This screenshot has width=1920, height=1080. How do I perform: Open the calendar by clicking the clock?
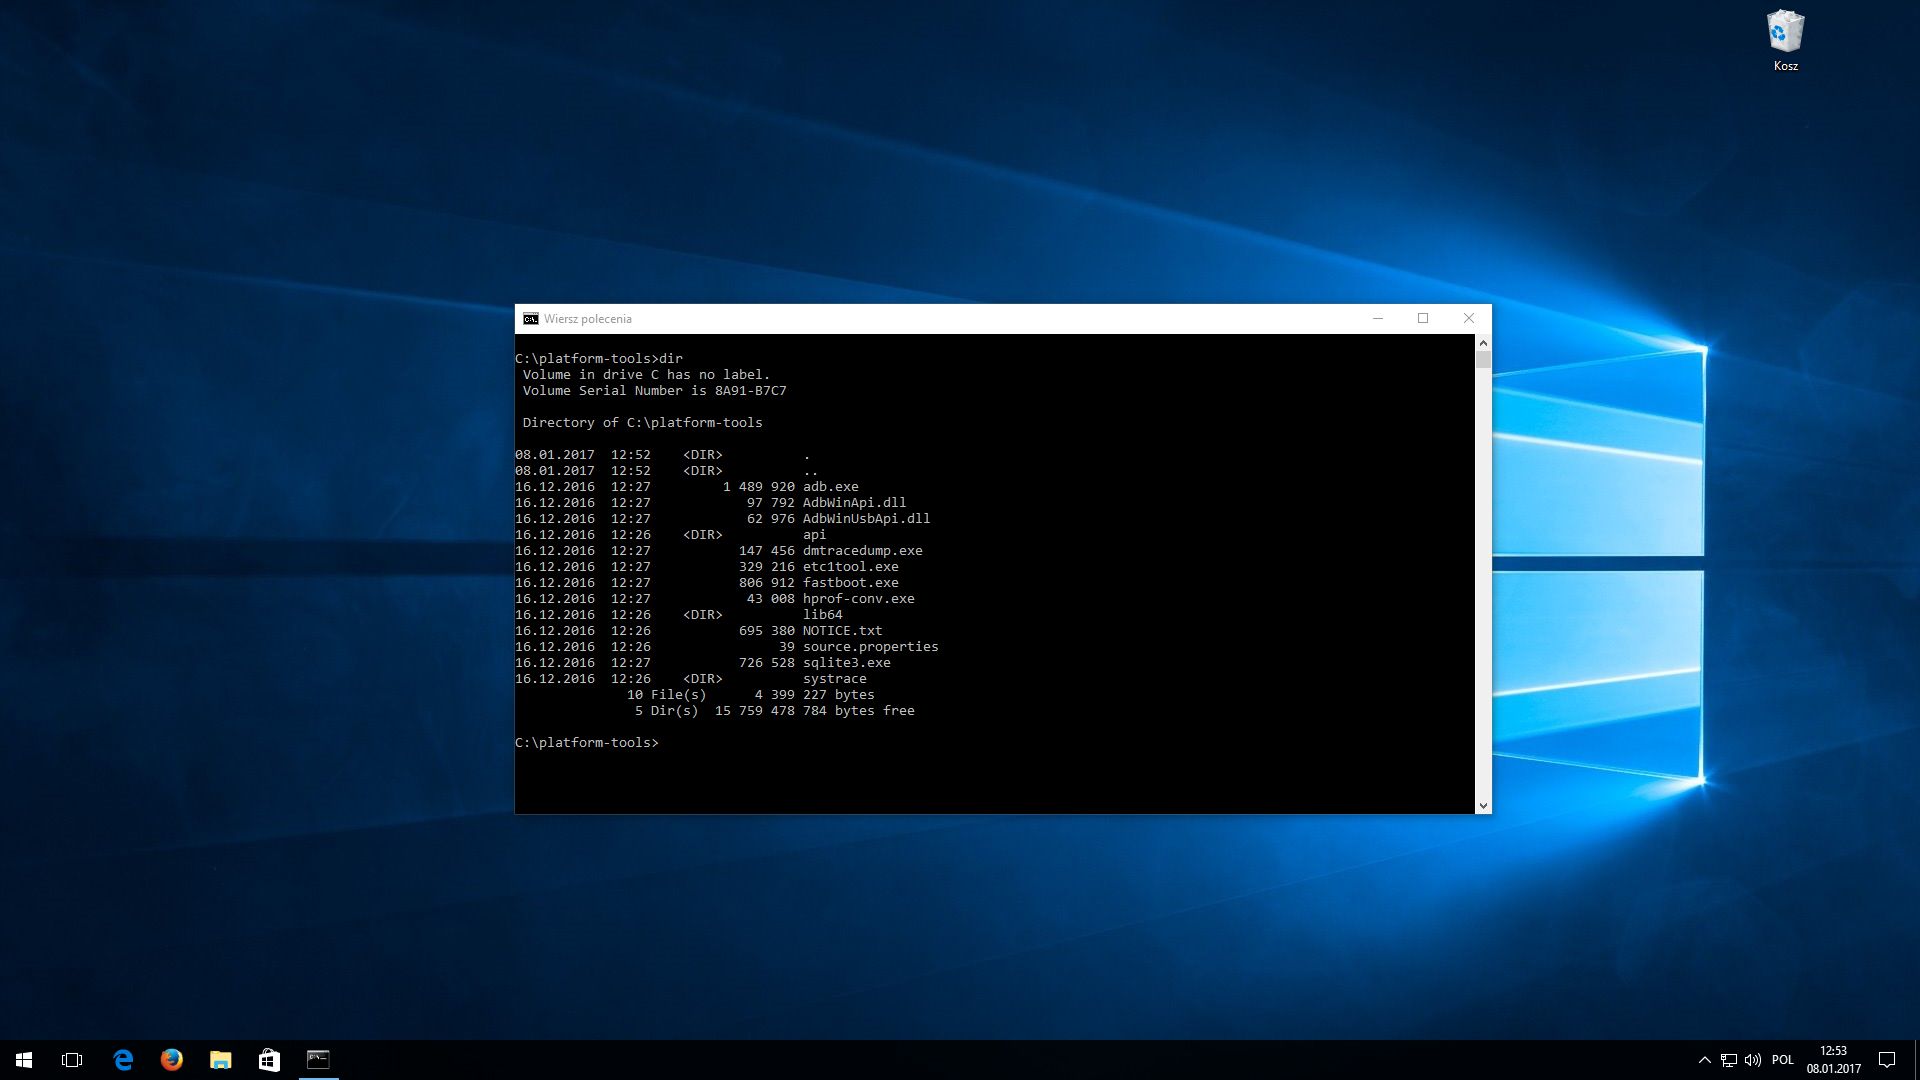(1833, 1051)
